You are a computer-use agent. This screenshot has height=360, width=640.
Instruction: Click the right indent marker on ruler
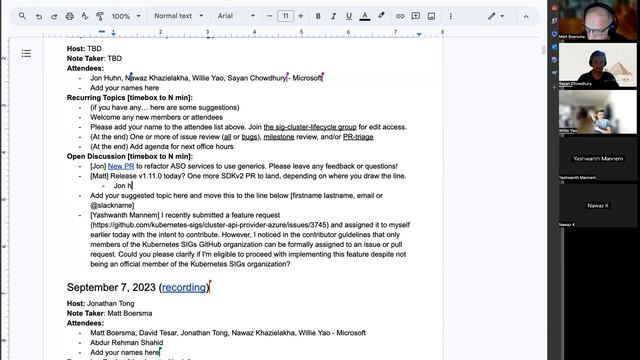point(419,35)
